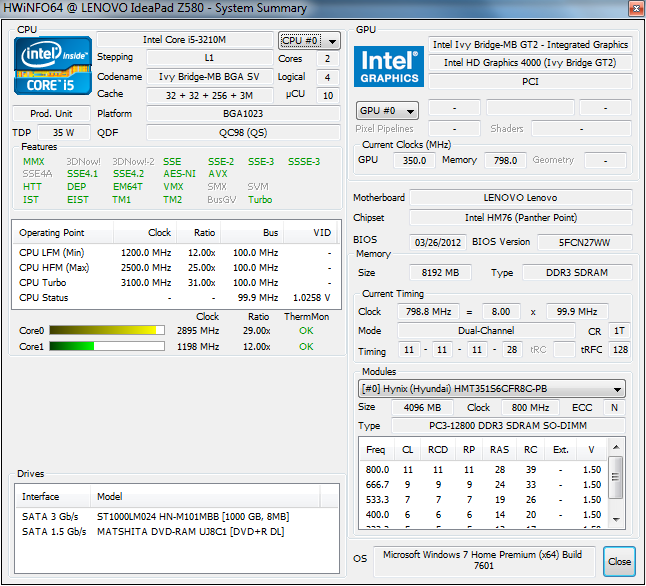646x586 pixels.
Task: Click the Windows 7 OS information field
Action: [487, 561]
